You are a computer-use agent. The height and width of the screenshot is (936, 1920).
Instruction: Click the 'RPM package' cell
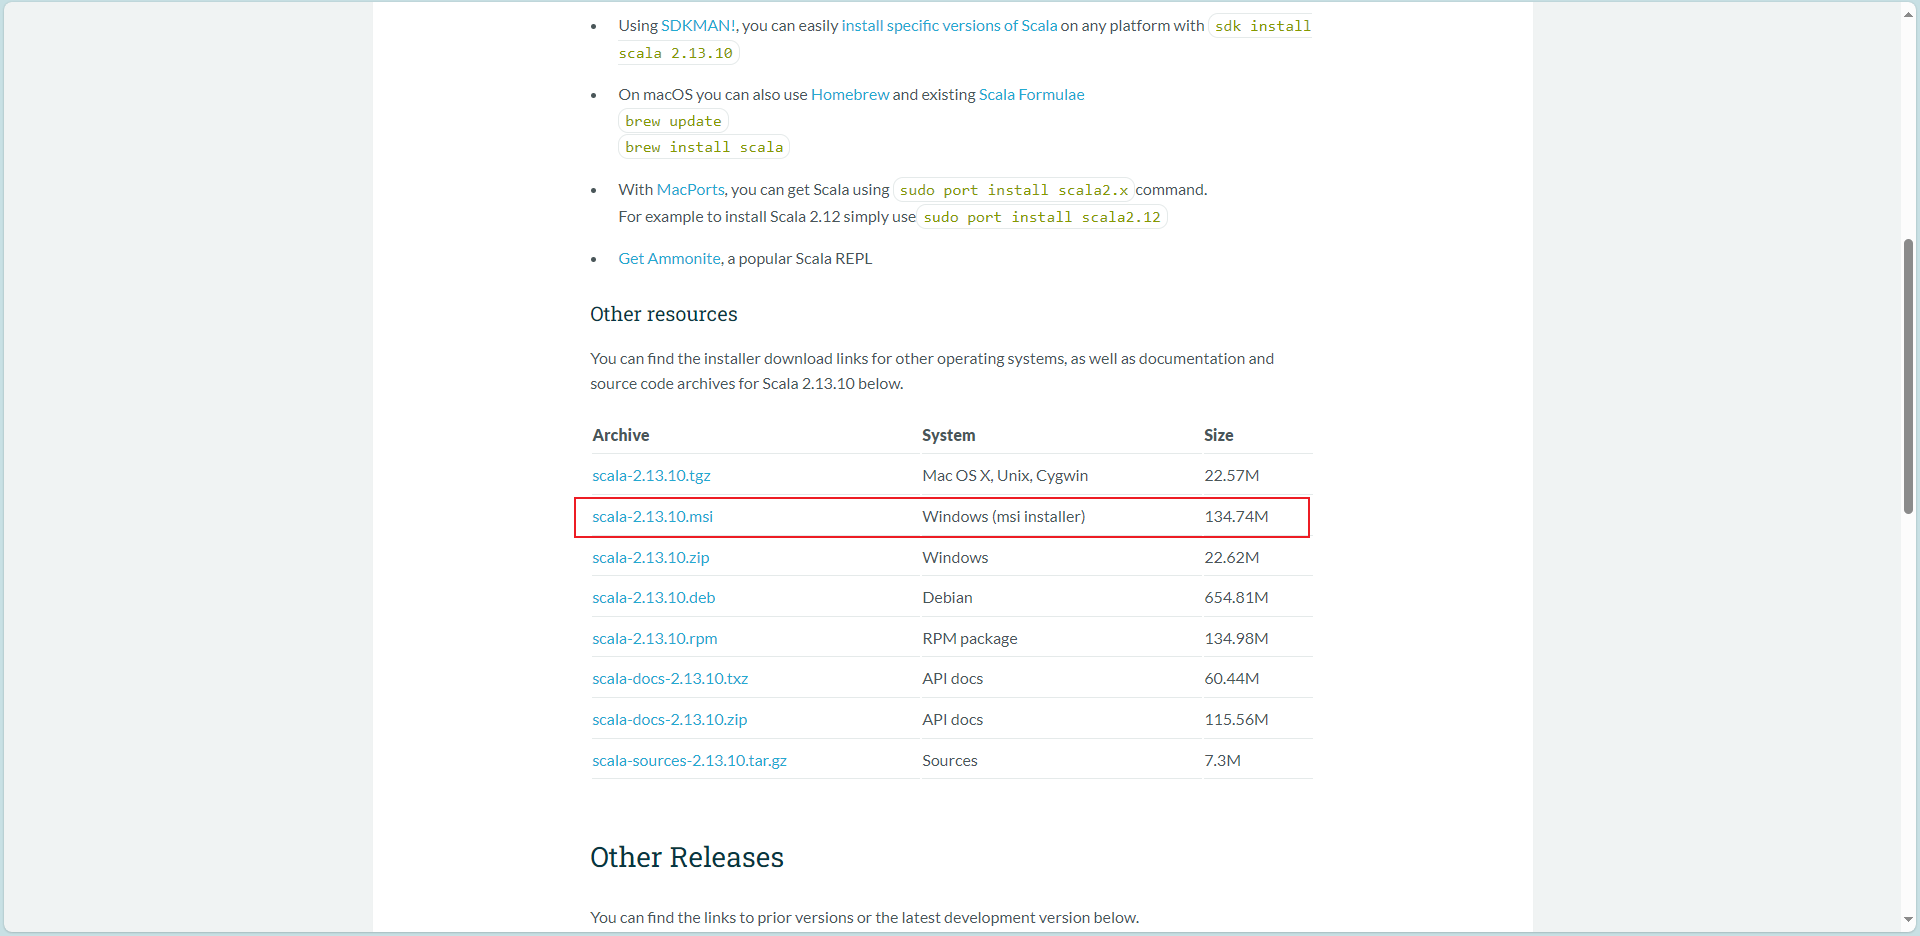969,639
